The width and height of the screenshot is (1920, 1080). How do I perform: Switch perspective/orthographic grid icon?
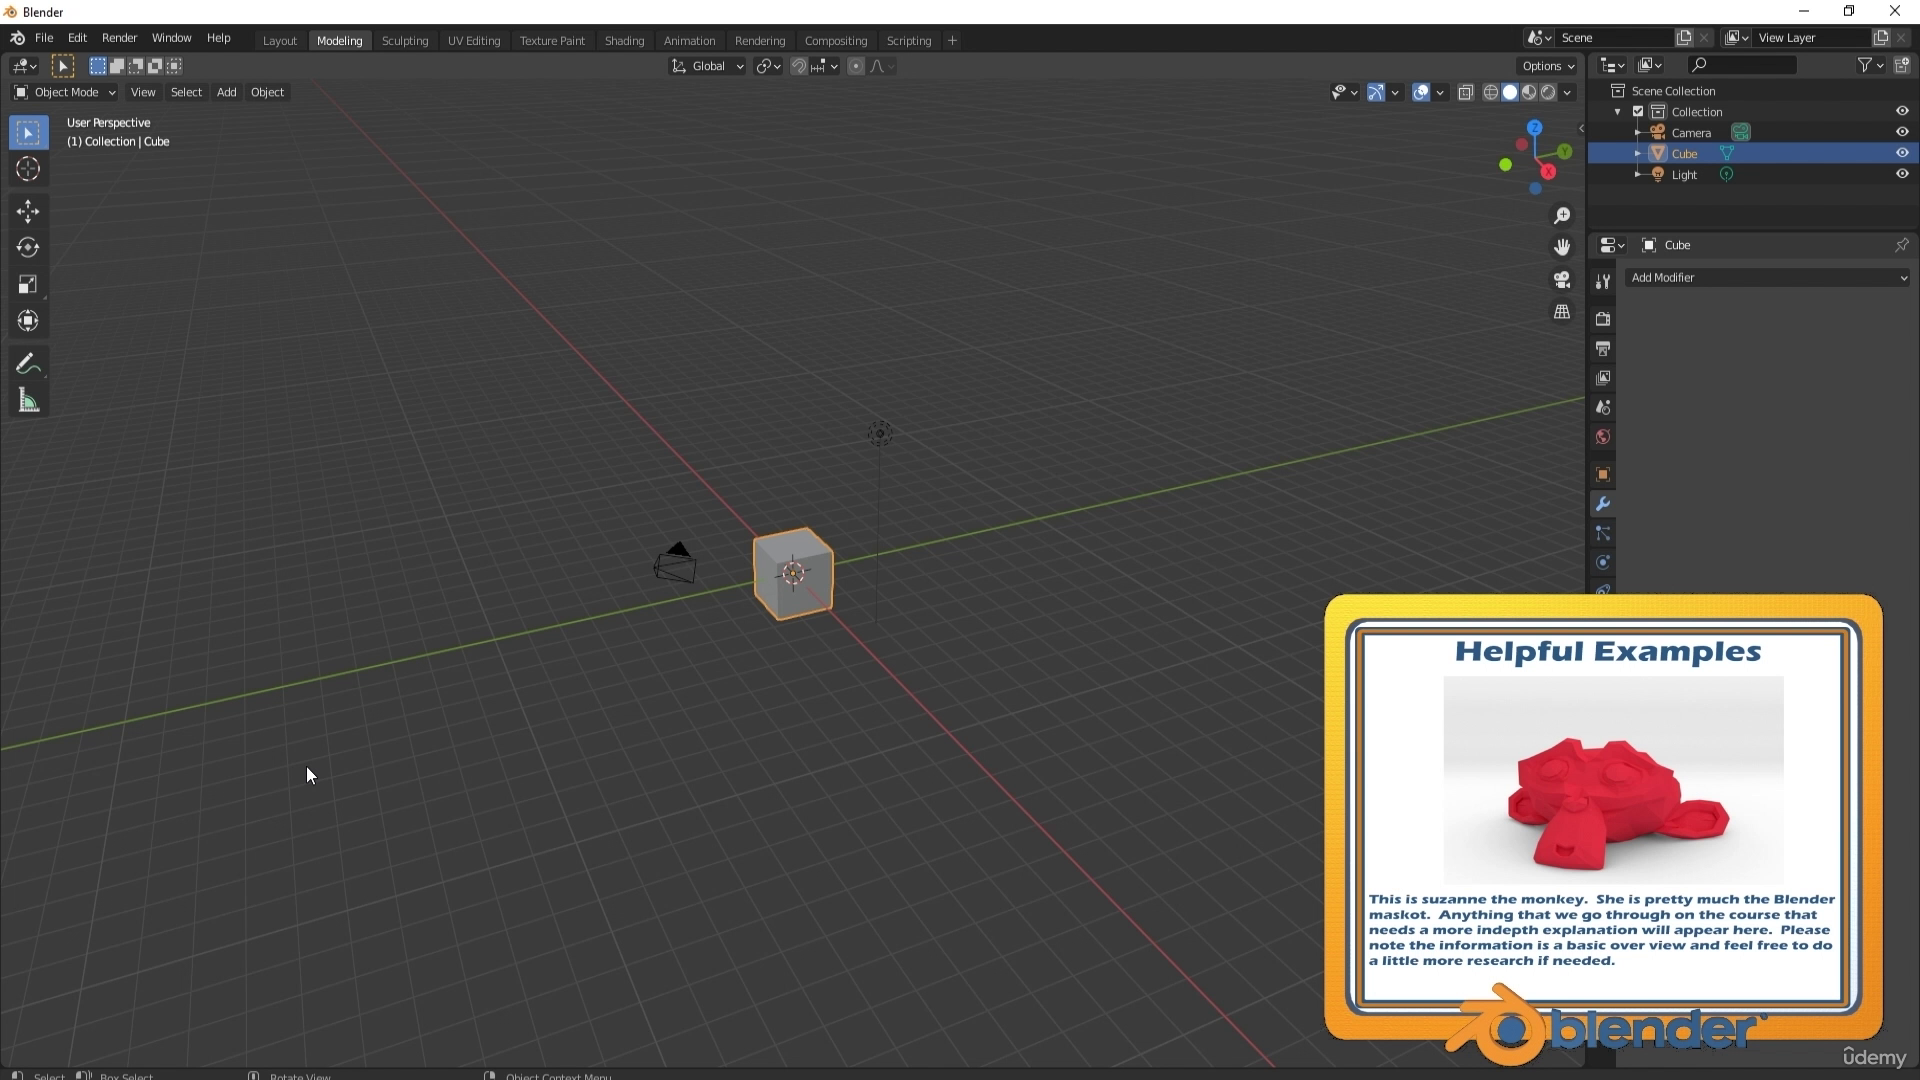click(1562, 312)
